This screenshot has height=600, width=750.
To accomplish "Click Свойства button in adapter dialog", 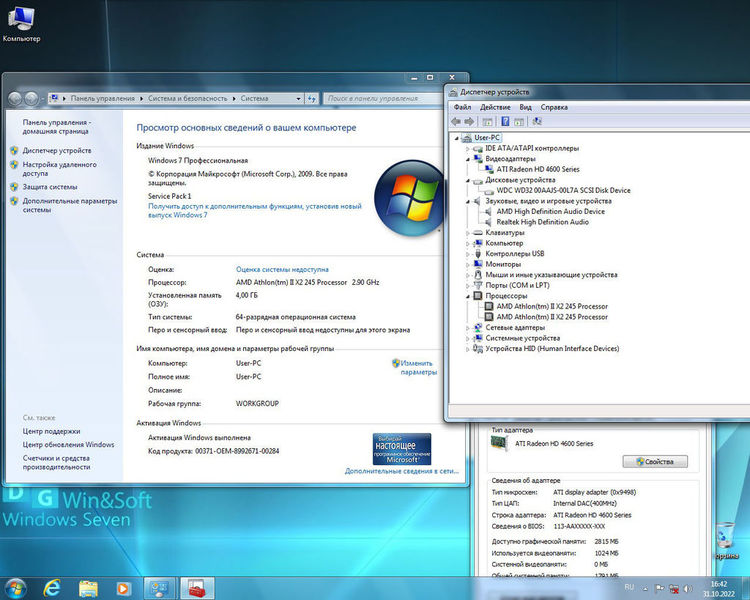I will pyautogui.click(x=655, y=461).
